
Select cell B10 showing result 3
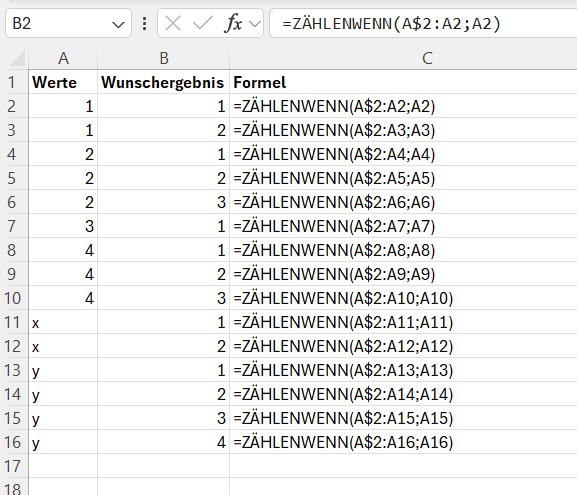[x=164, y=298]
